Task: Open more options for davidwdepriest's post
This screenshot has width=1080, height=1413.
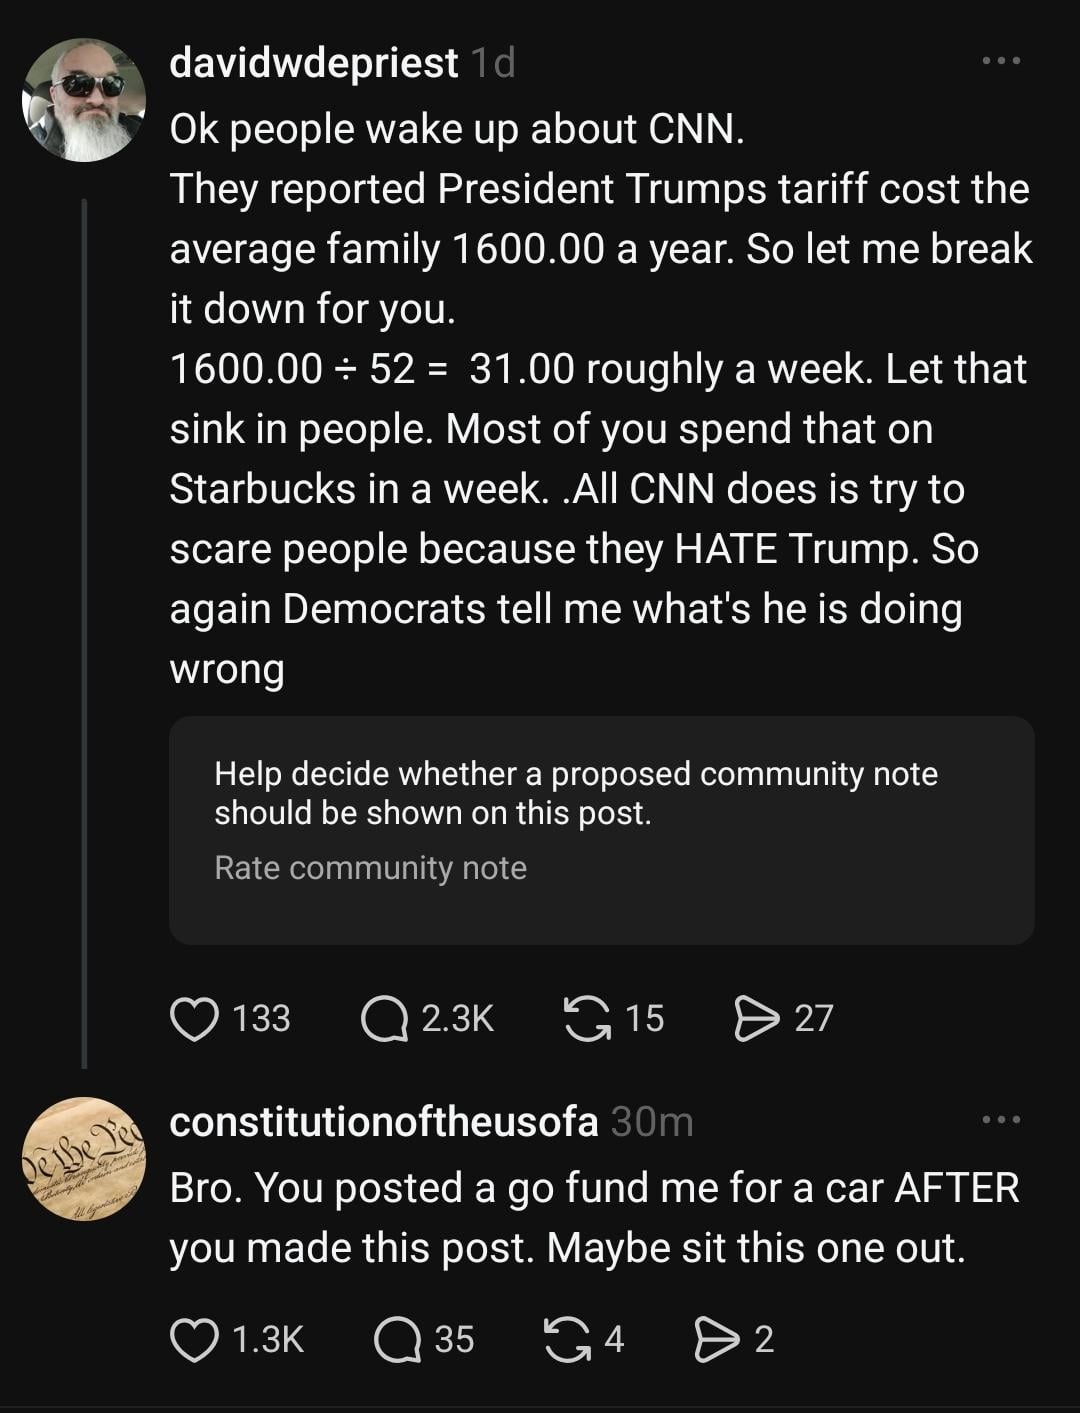Action: pos(1001,61)
